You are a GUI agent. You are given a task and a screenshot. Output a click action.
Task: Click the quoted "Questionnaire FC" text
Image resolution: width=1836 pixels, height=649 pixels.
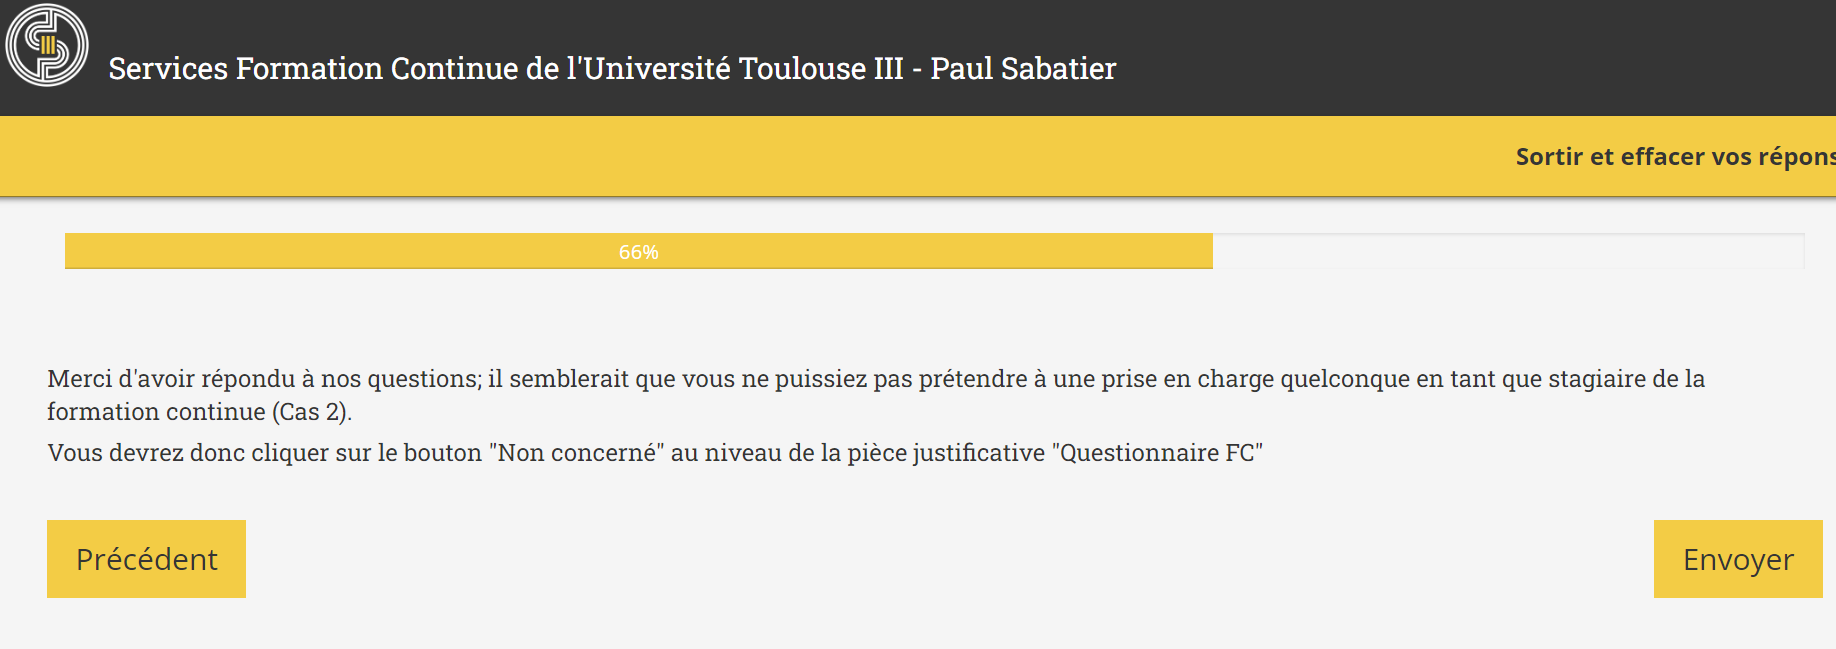click(x=1157, y=453)
